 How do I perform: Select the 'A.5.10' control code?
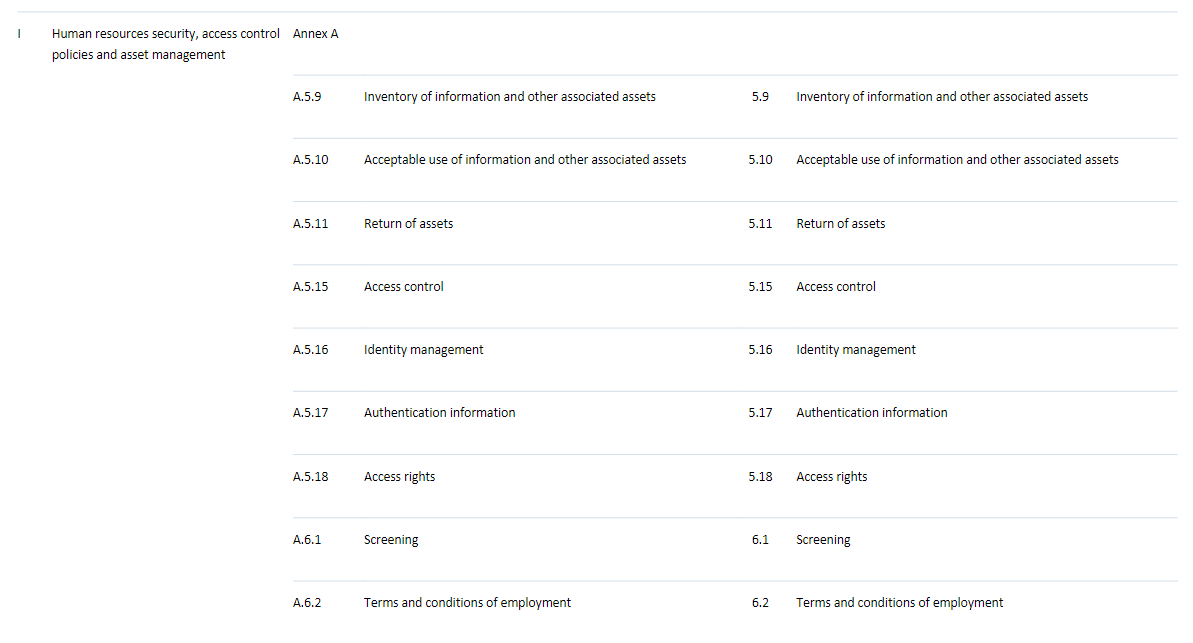(310, 160)
